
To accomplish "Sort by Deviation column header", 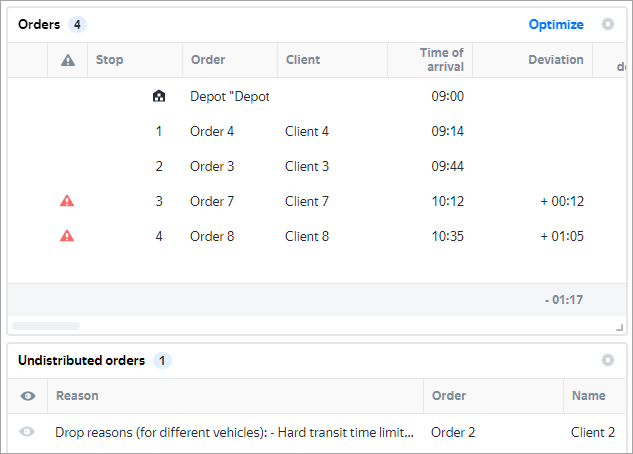I will (555, 60).
